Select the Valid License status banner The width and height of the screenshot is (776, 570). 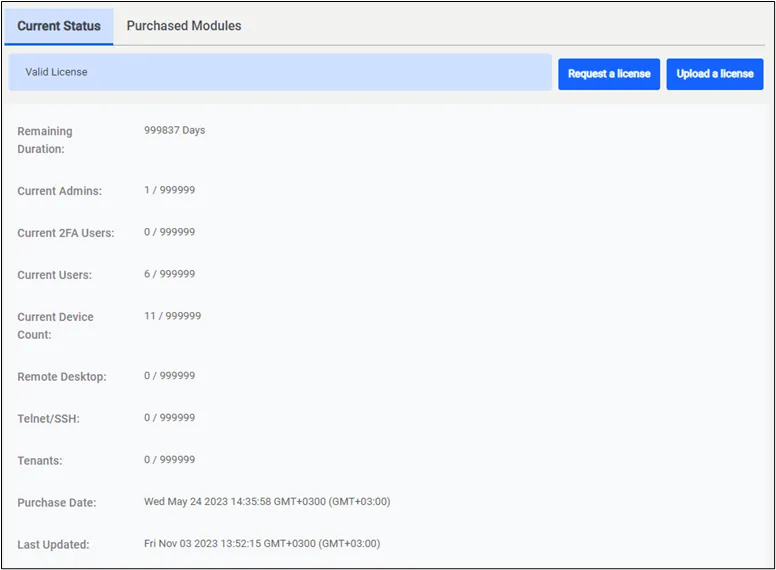click(280, 72)
